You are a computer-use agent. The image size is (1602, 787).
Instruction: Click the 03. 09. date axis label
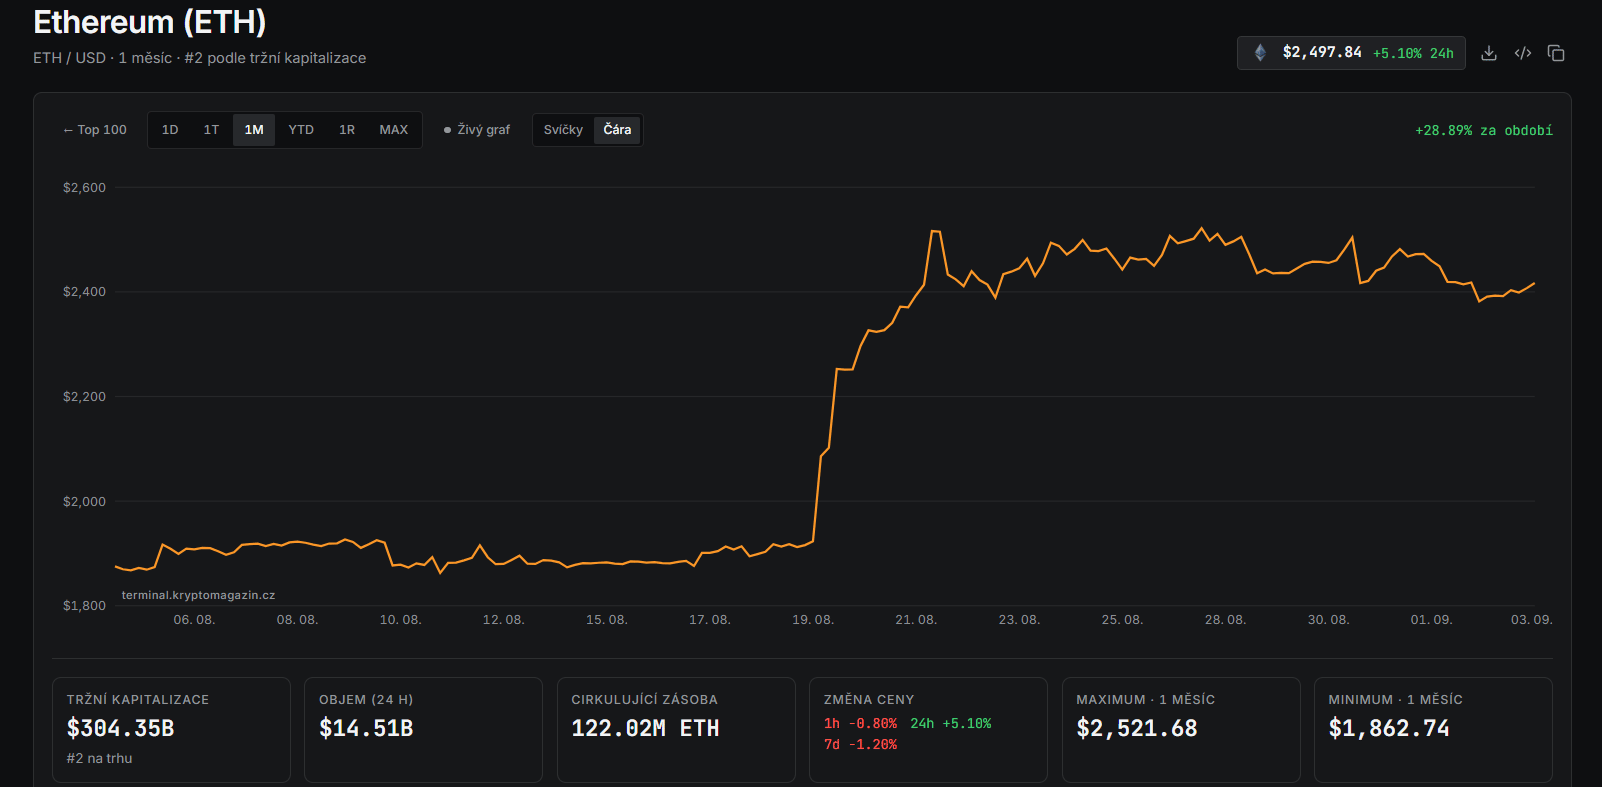(x=1531, y=620)
